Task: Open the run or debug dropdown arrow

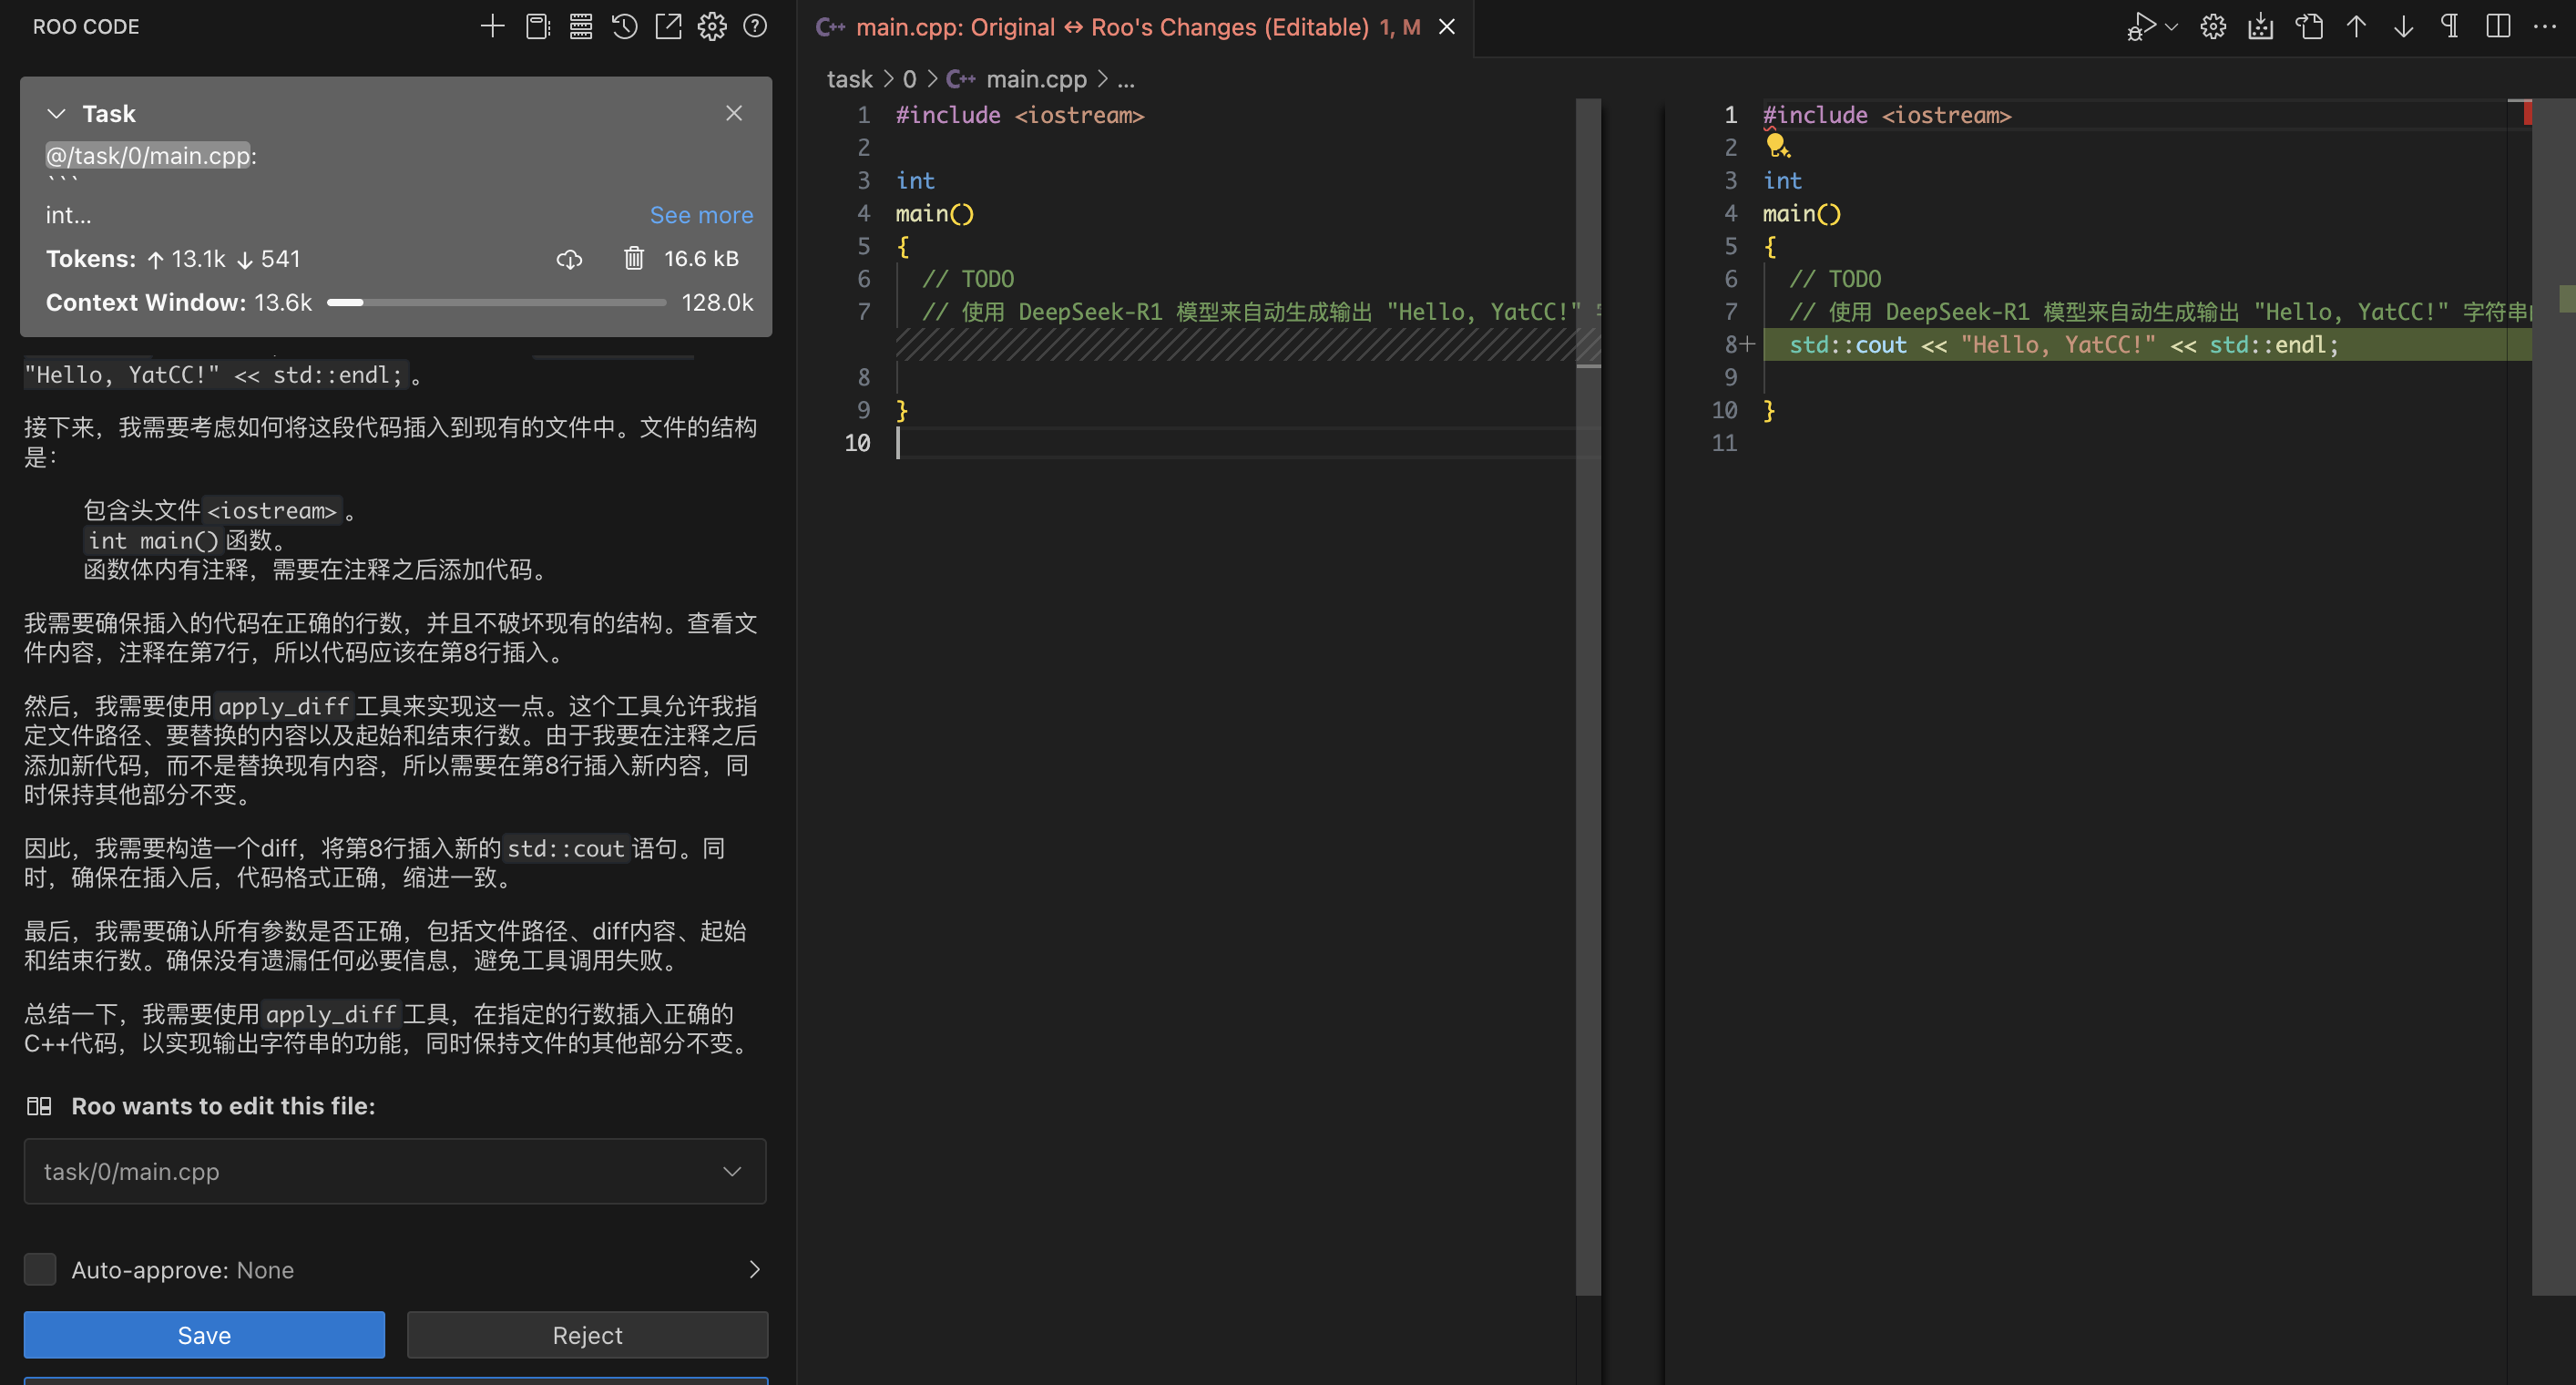Action: point(2171,27)
